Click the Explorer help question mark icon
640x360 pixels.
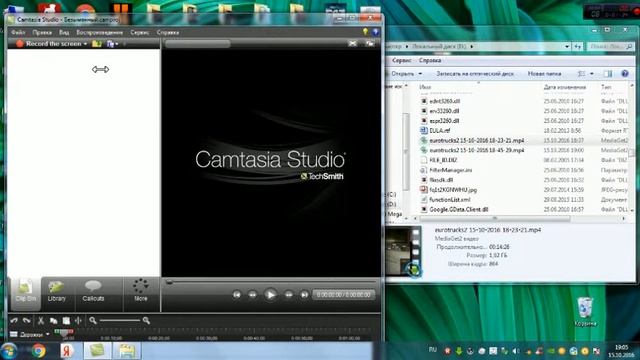coord(625,74)
